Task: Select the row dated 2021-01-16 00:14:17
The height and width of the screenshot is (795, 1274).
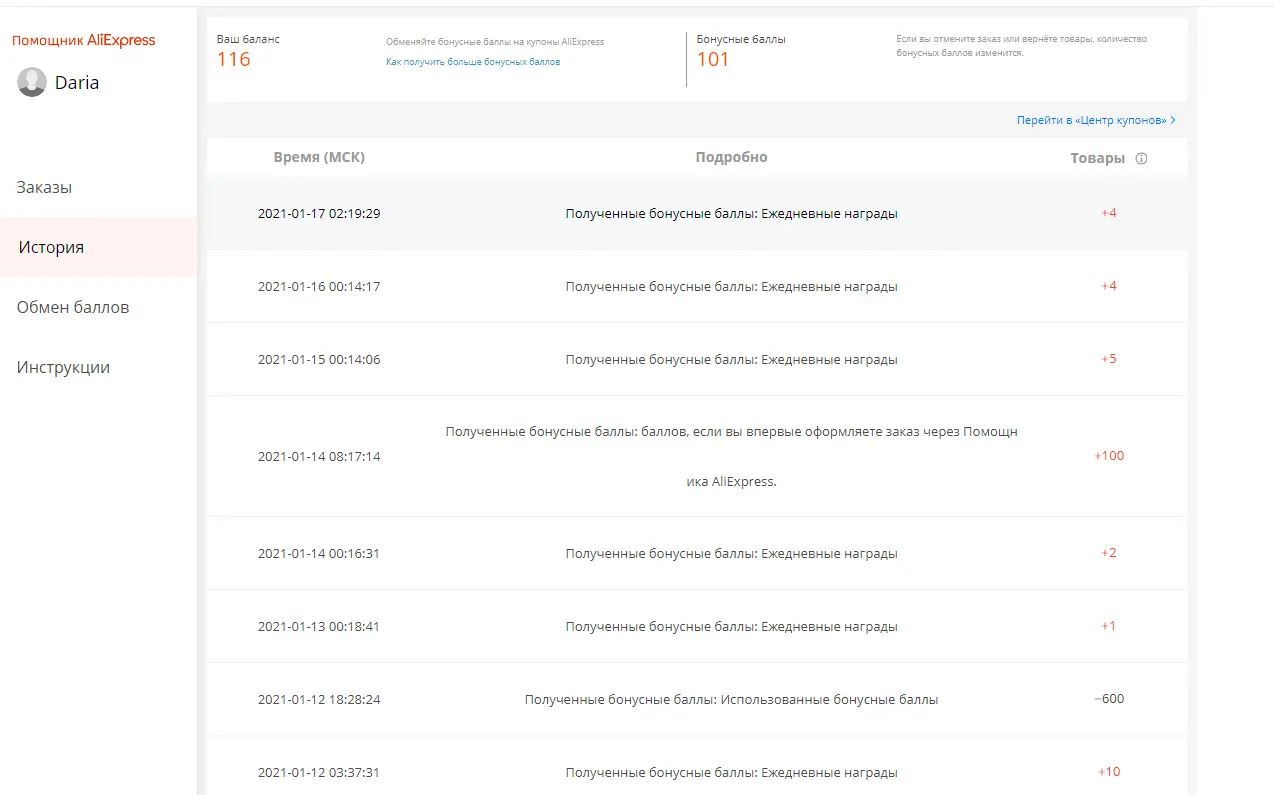Action: (697, 286)
